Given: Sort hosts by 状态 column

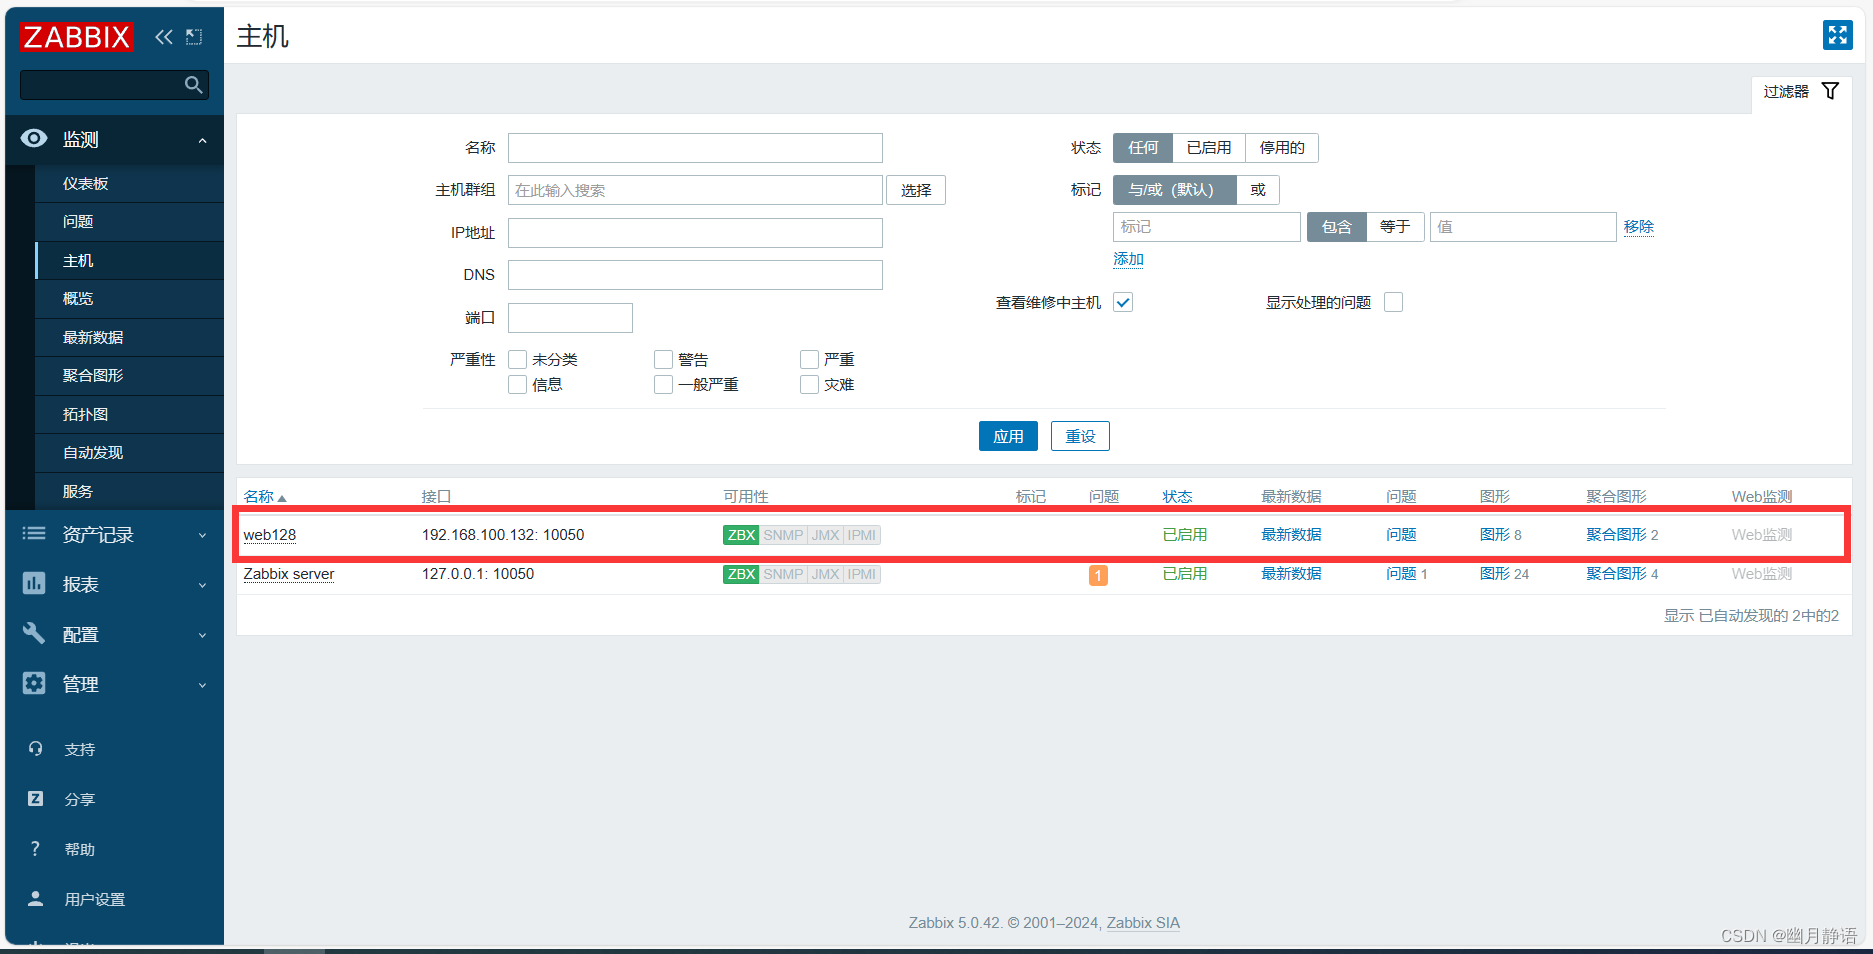Looking at the screenshot, I should coord(1177,497).
